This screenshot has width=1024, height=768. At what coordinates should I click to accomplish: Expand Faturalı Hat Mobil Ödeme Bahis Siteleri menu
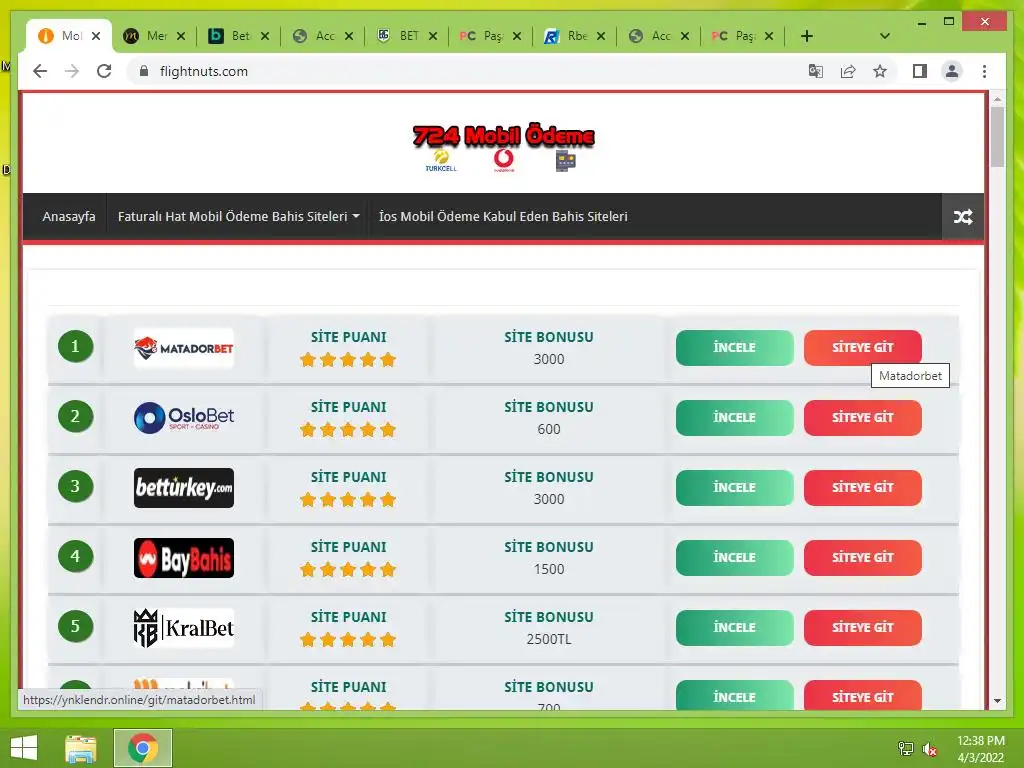tap(238, 216)
